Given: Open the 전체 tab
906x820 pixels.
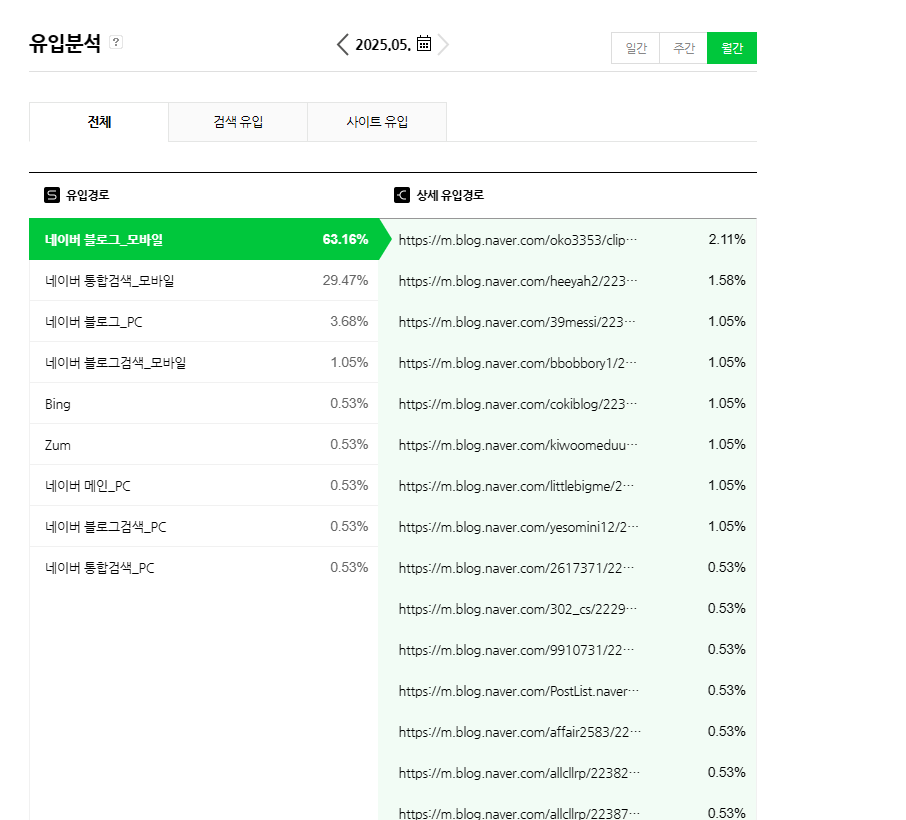Looking at the screenshot, I should [x=99, y=122].
